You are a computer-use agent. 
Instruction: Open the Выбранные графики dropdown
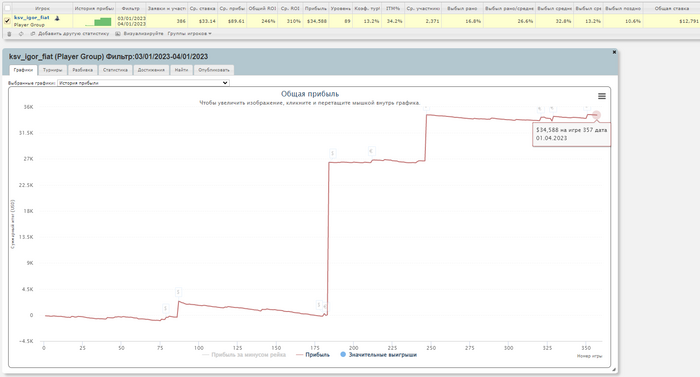(143, 83)
